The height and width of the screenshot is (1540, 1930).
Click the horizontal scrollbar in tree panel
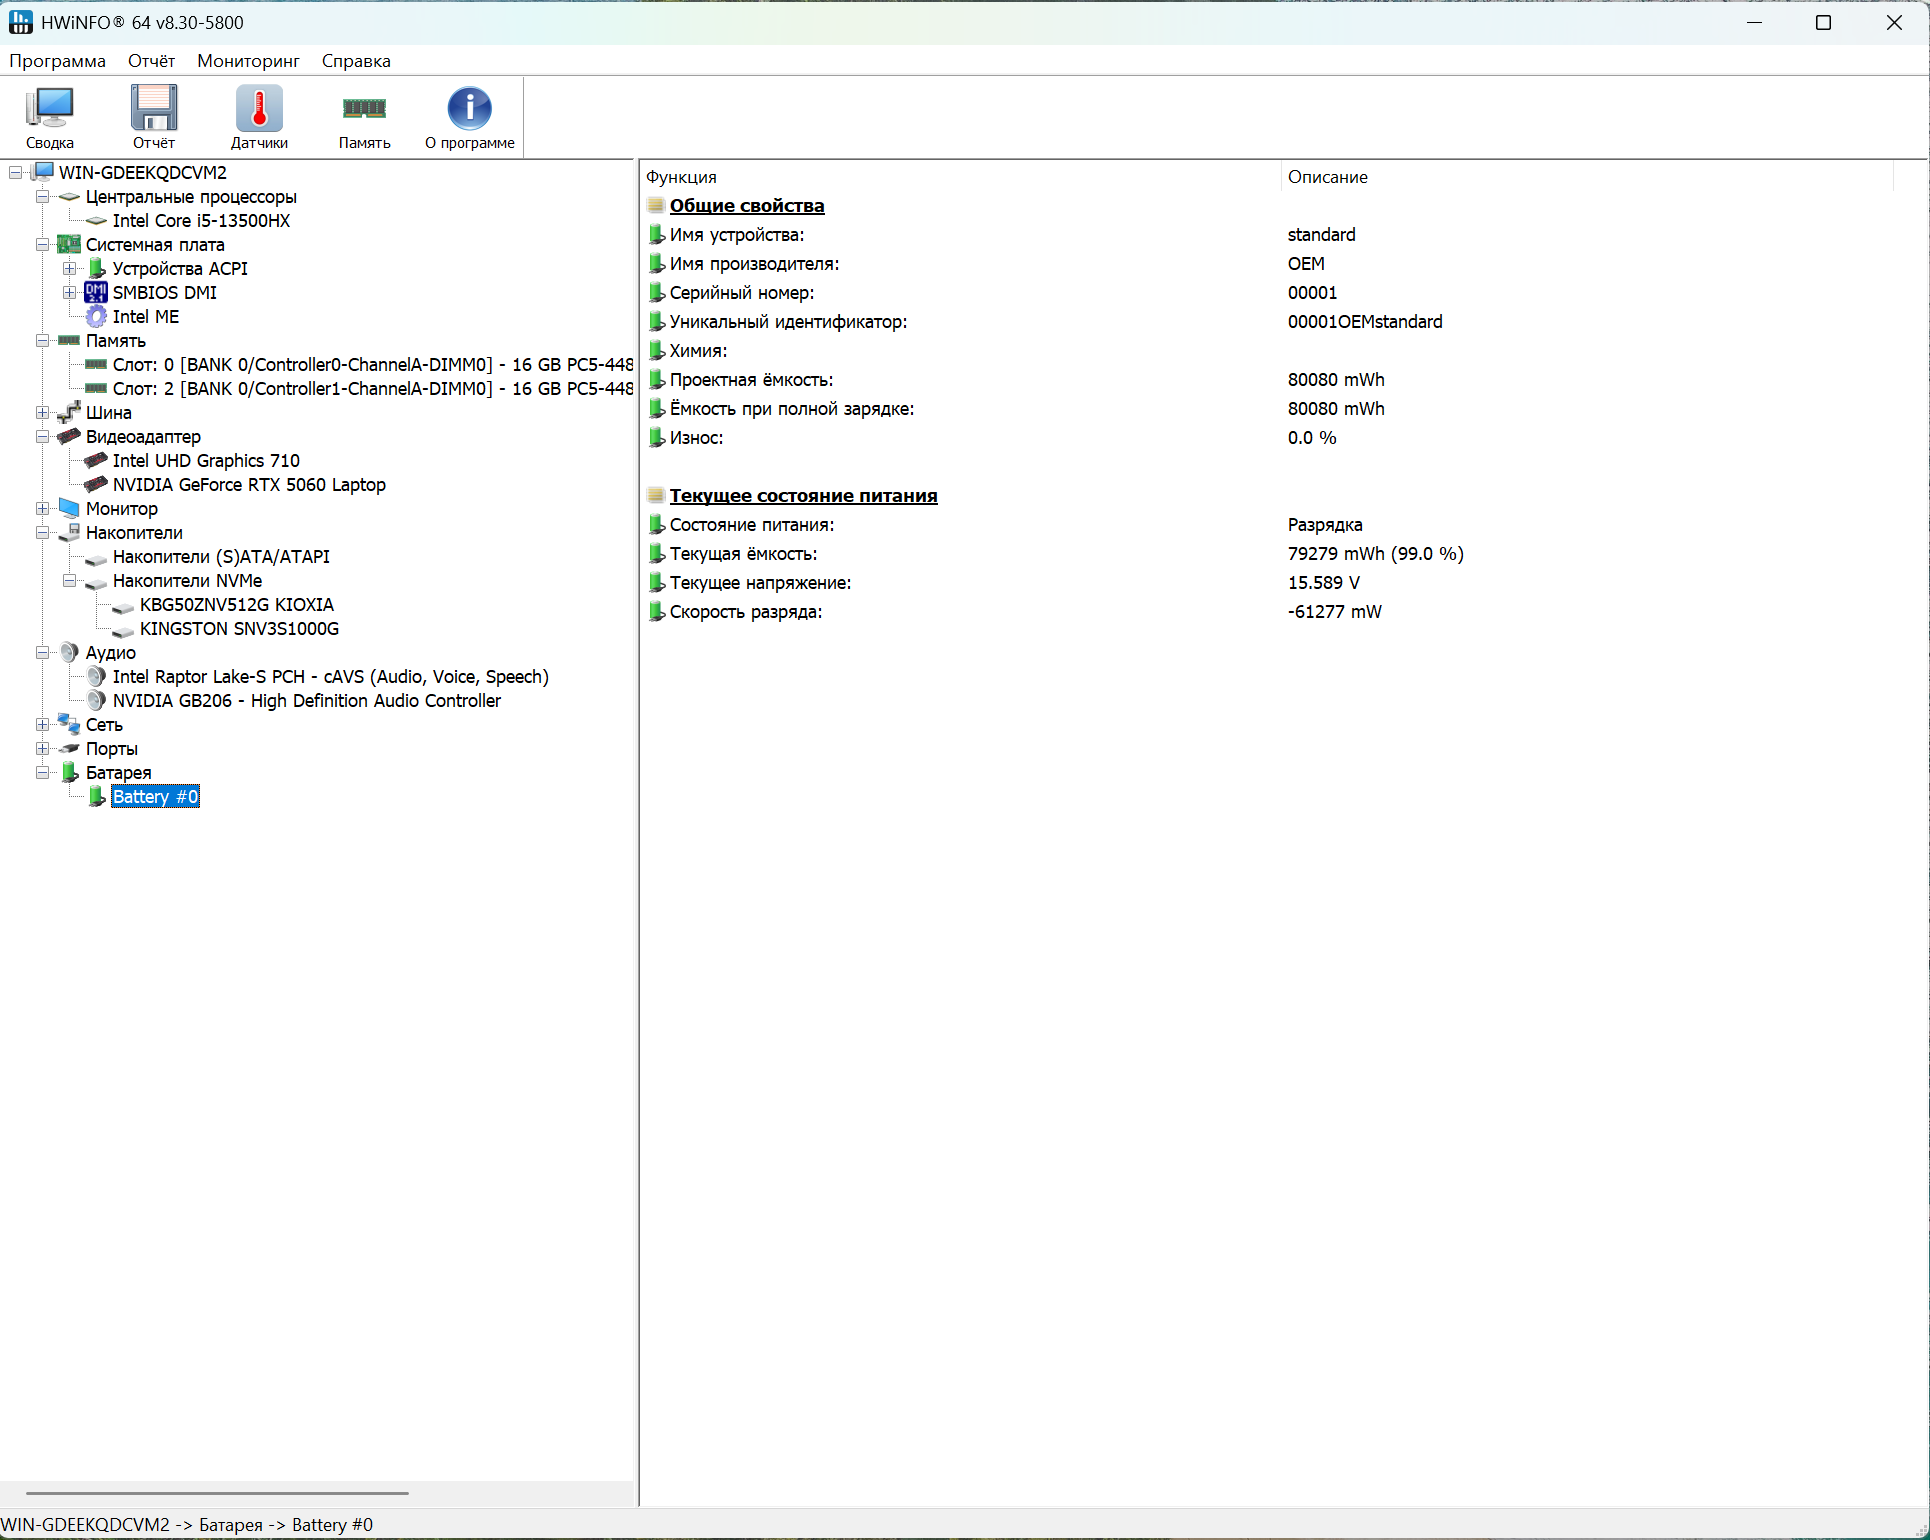tap(217, 1493)
